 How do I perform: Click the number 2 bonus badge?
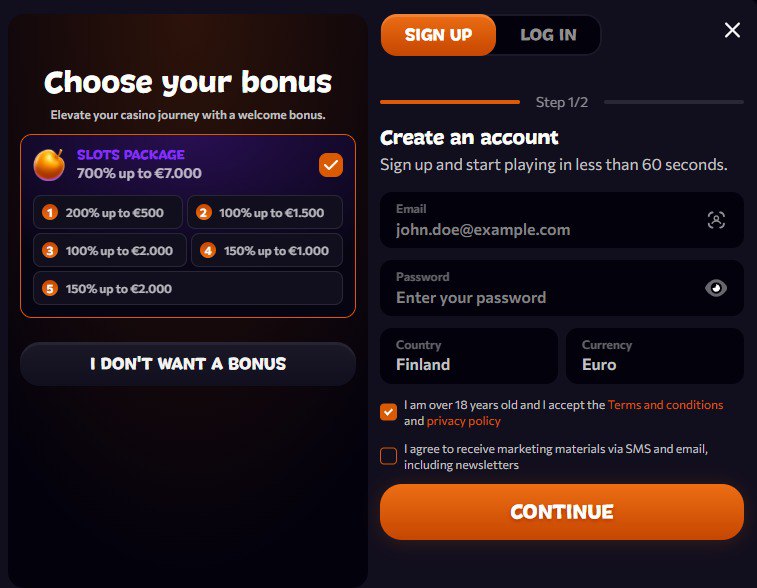click(204, 212)
